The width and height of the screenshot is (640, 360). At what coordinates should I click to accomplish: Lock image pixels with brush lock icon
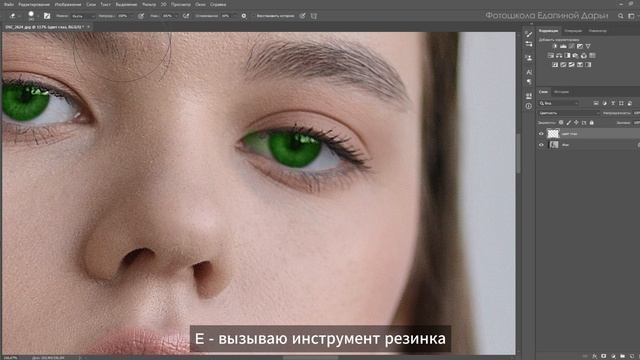[569, 122]
